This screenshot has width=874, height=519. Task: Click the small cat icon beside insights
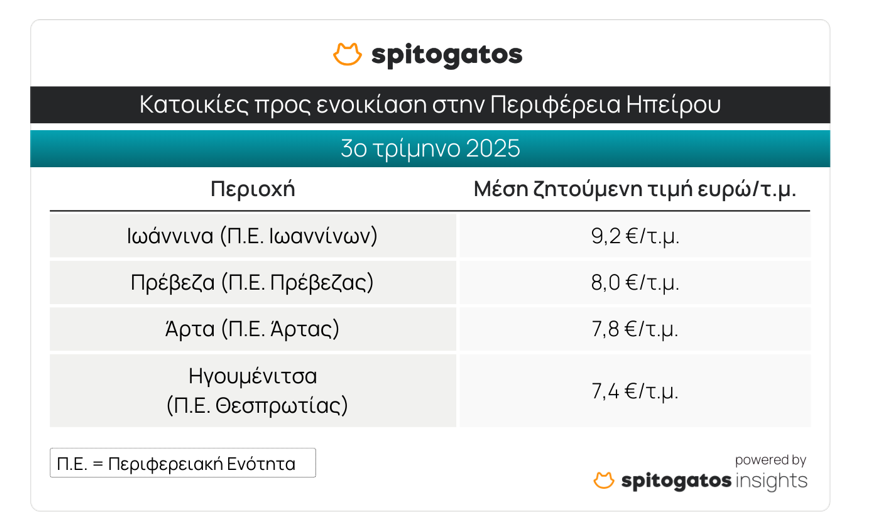603,481
